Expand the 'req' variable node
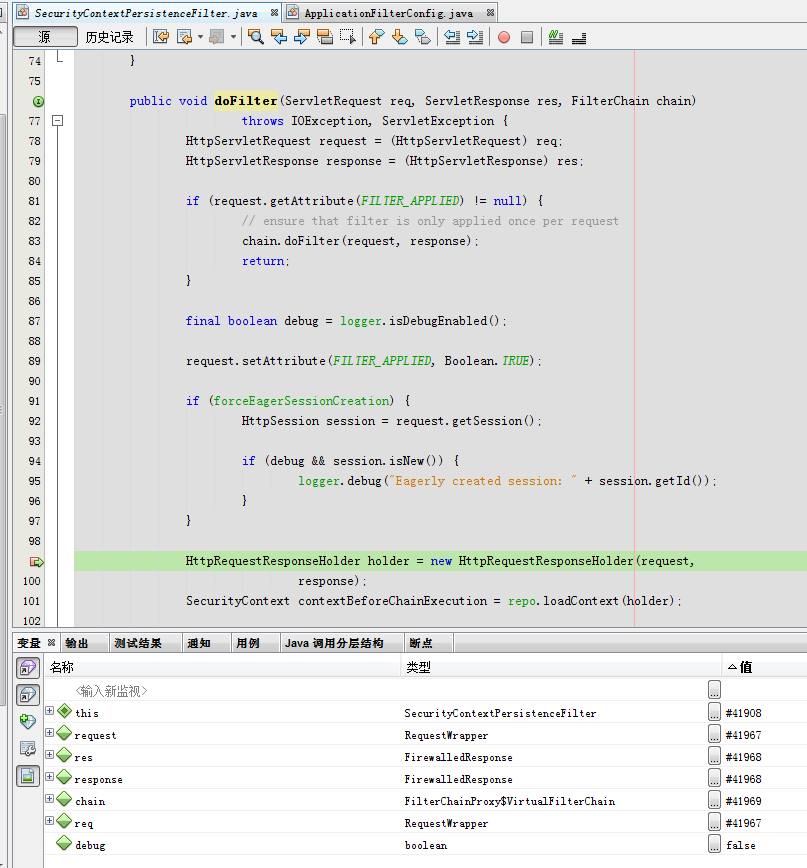807x868 pixels. point(49,820)
